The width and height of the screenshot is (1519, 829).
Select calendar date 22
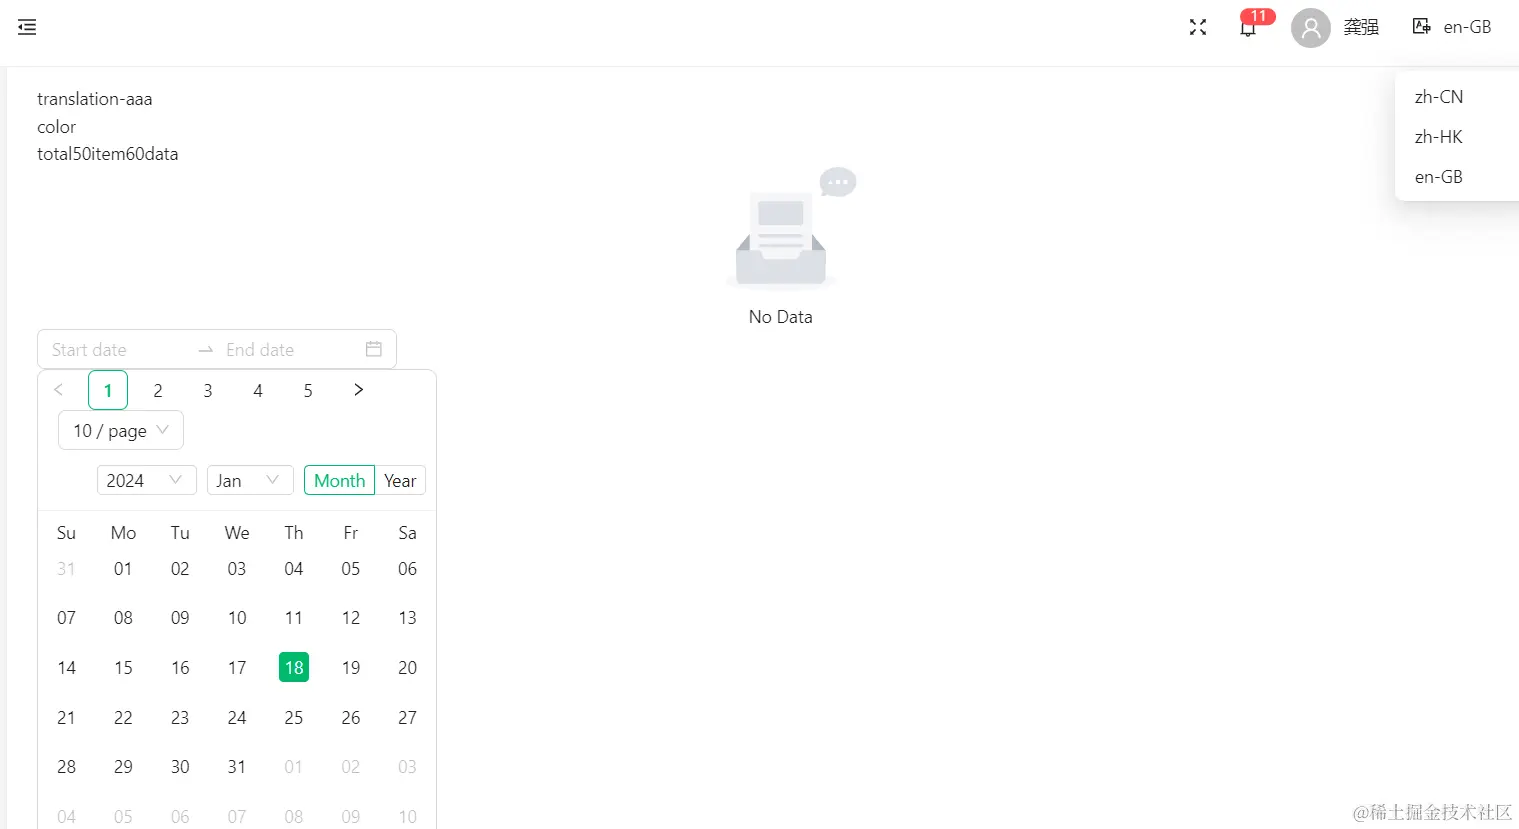pos(123,717)
